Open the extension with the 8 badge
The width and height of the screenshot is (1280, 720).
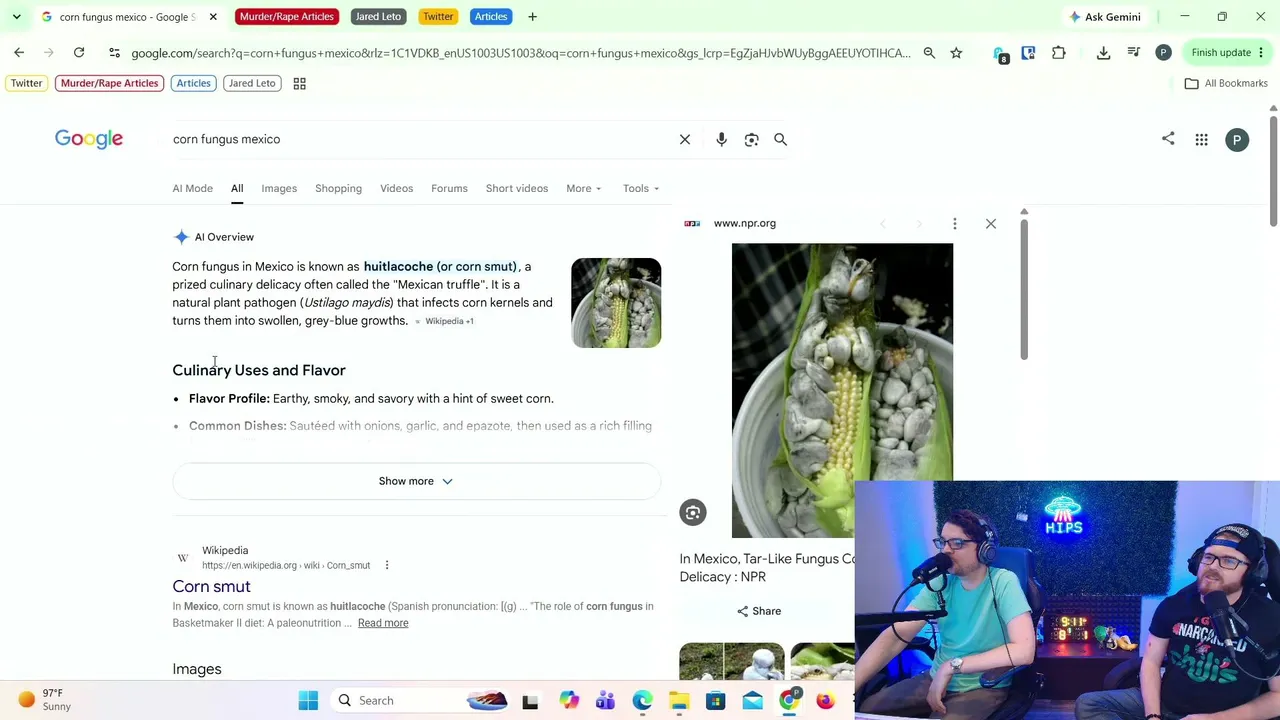(x=1000, y=53)
